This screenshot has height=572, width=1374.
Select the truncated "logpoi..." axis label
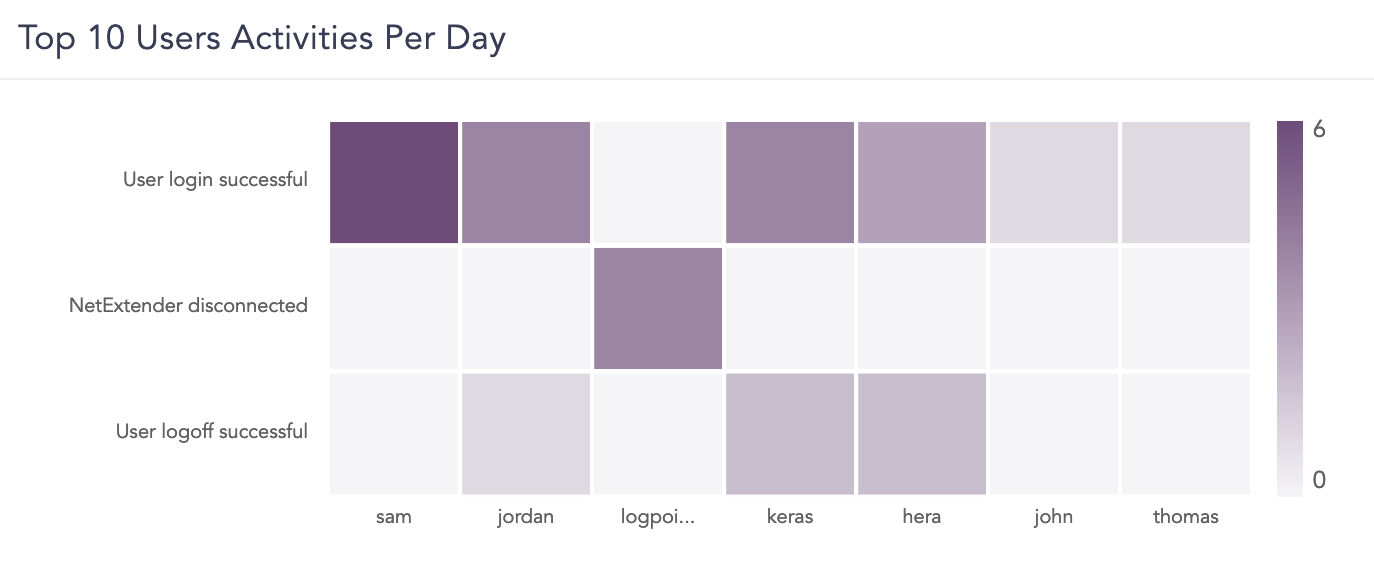tap(658, 517)
